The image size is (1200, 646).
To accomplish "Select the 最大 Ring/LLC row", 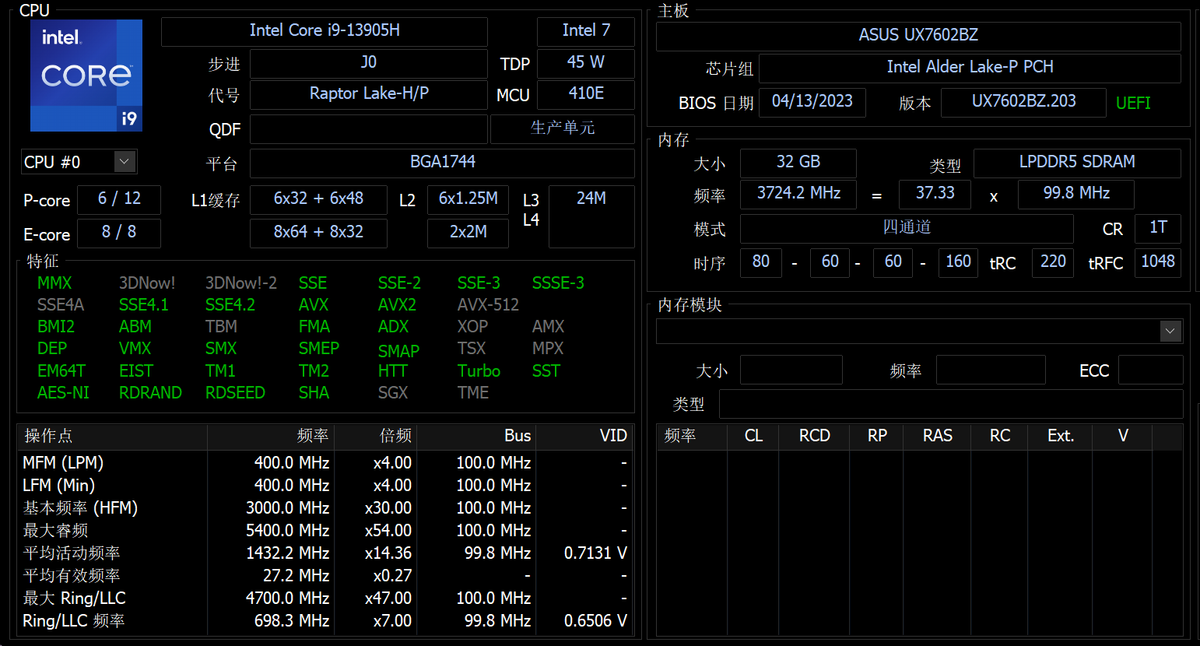I will click(325, 598).
